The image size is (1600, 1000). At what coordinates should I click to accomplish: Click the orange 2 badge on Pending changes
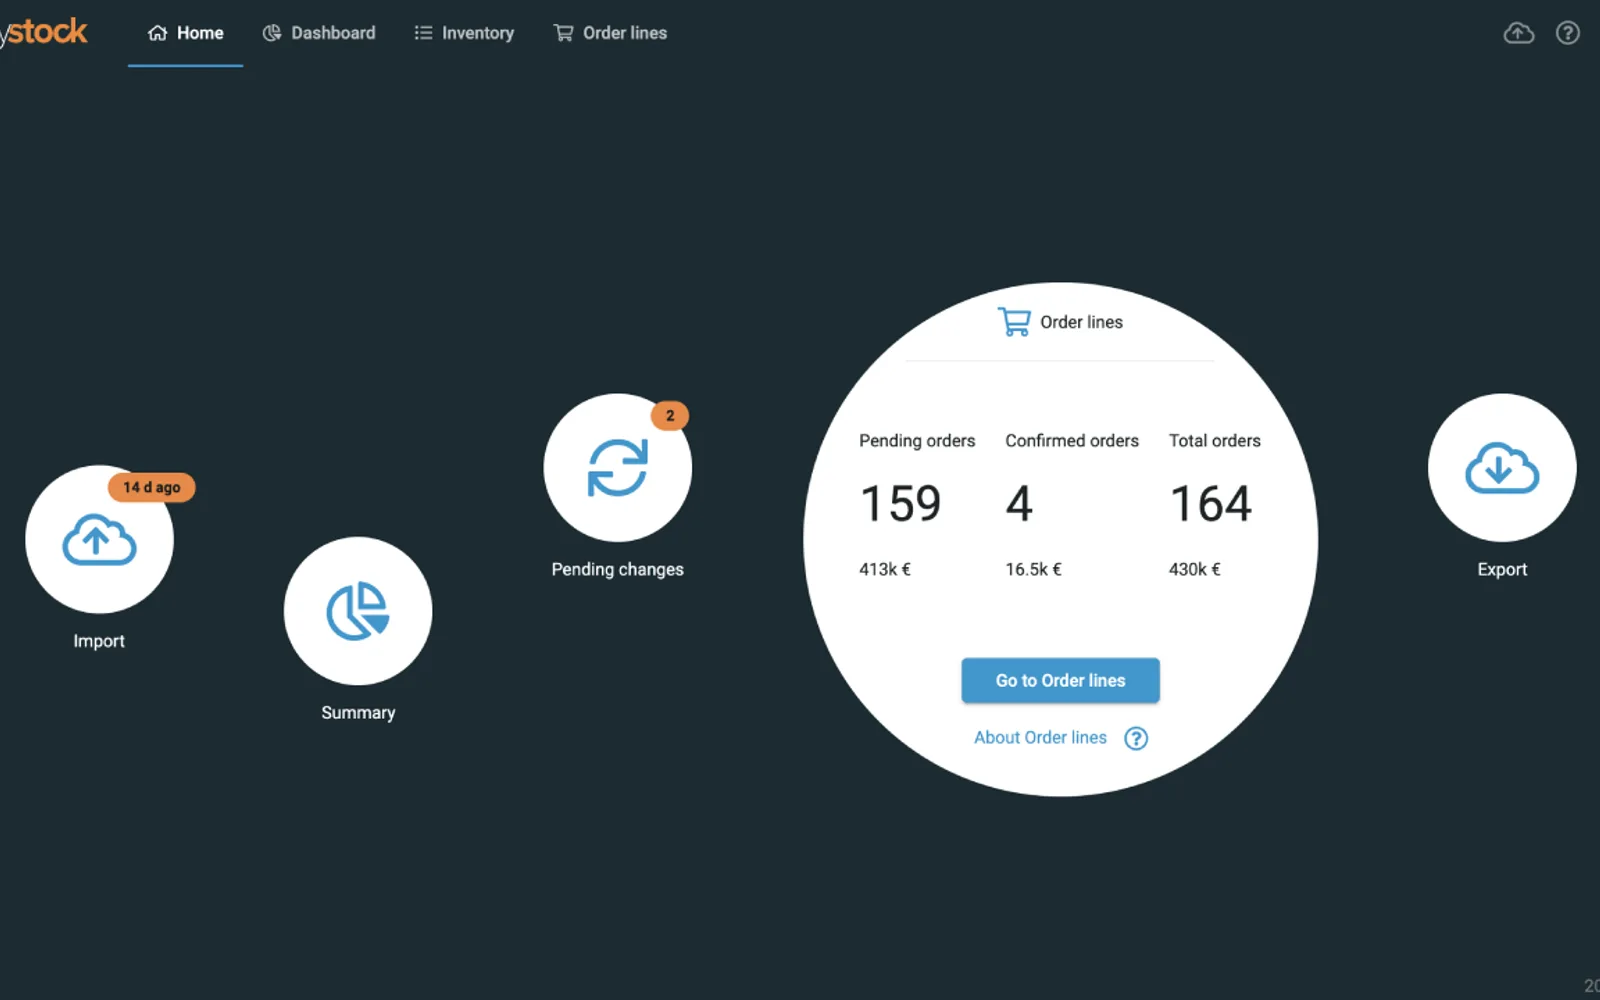[670, 415]
